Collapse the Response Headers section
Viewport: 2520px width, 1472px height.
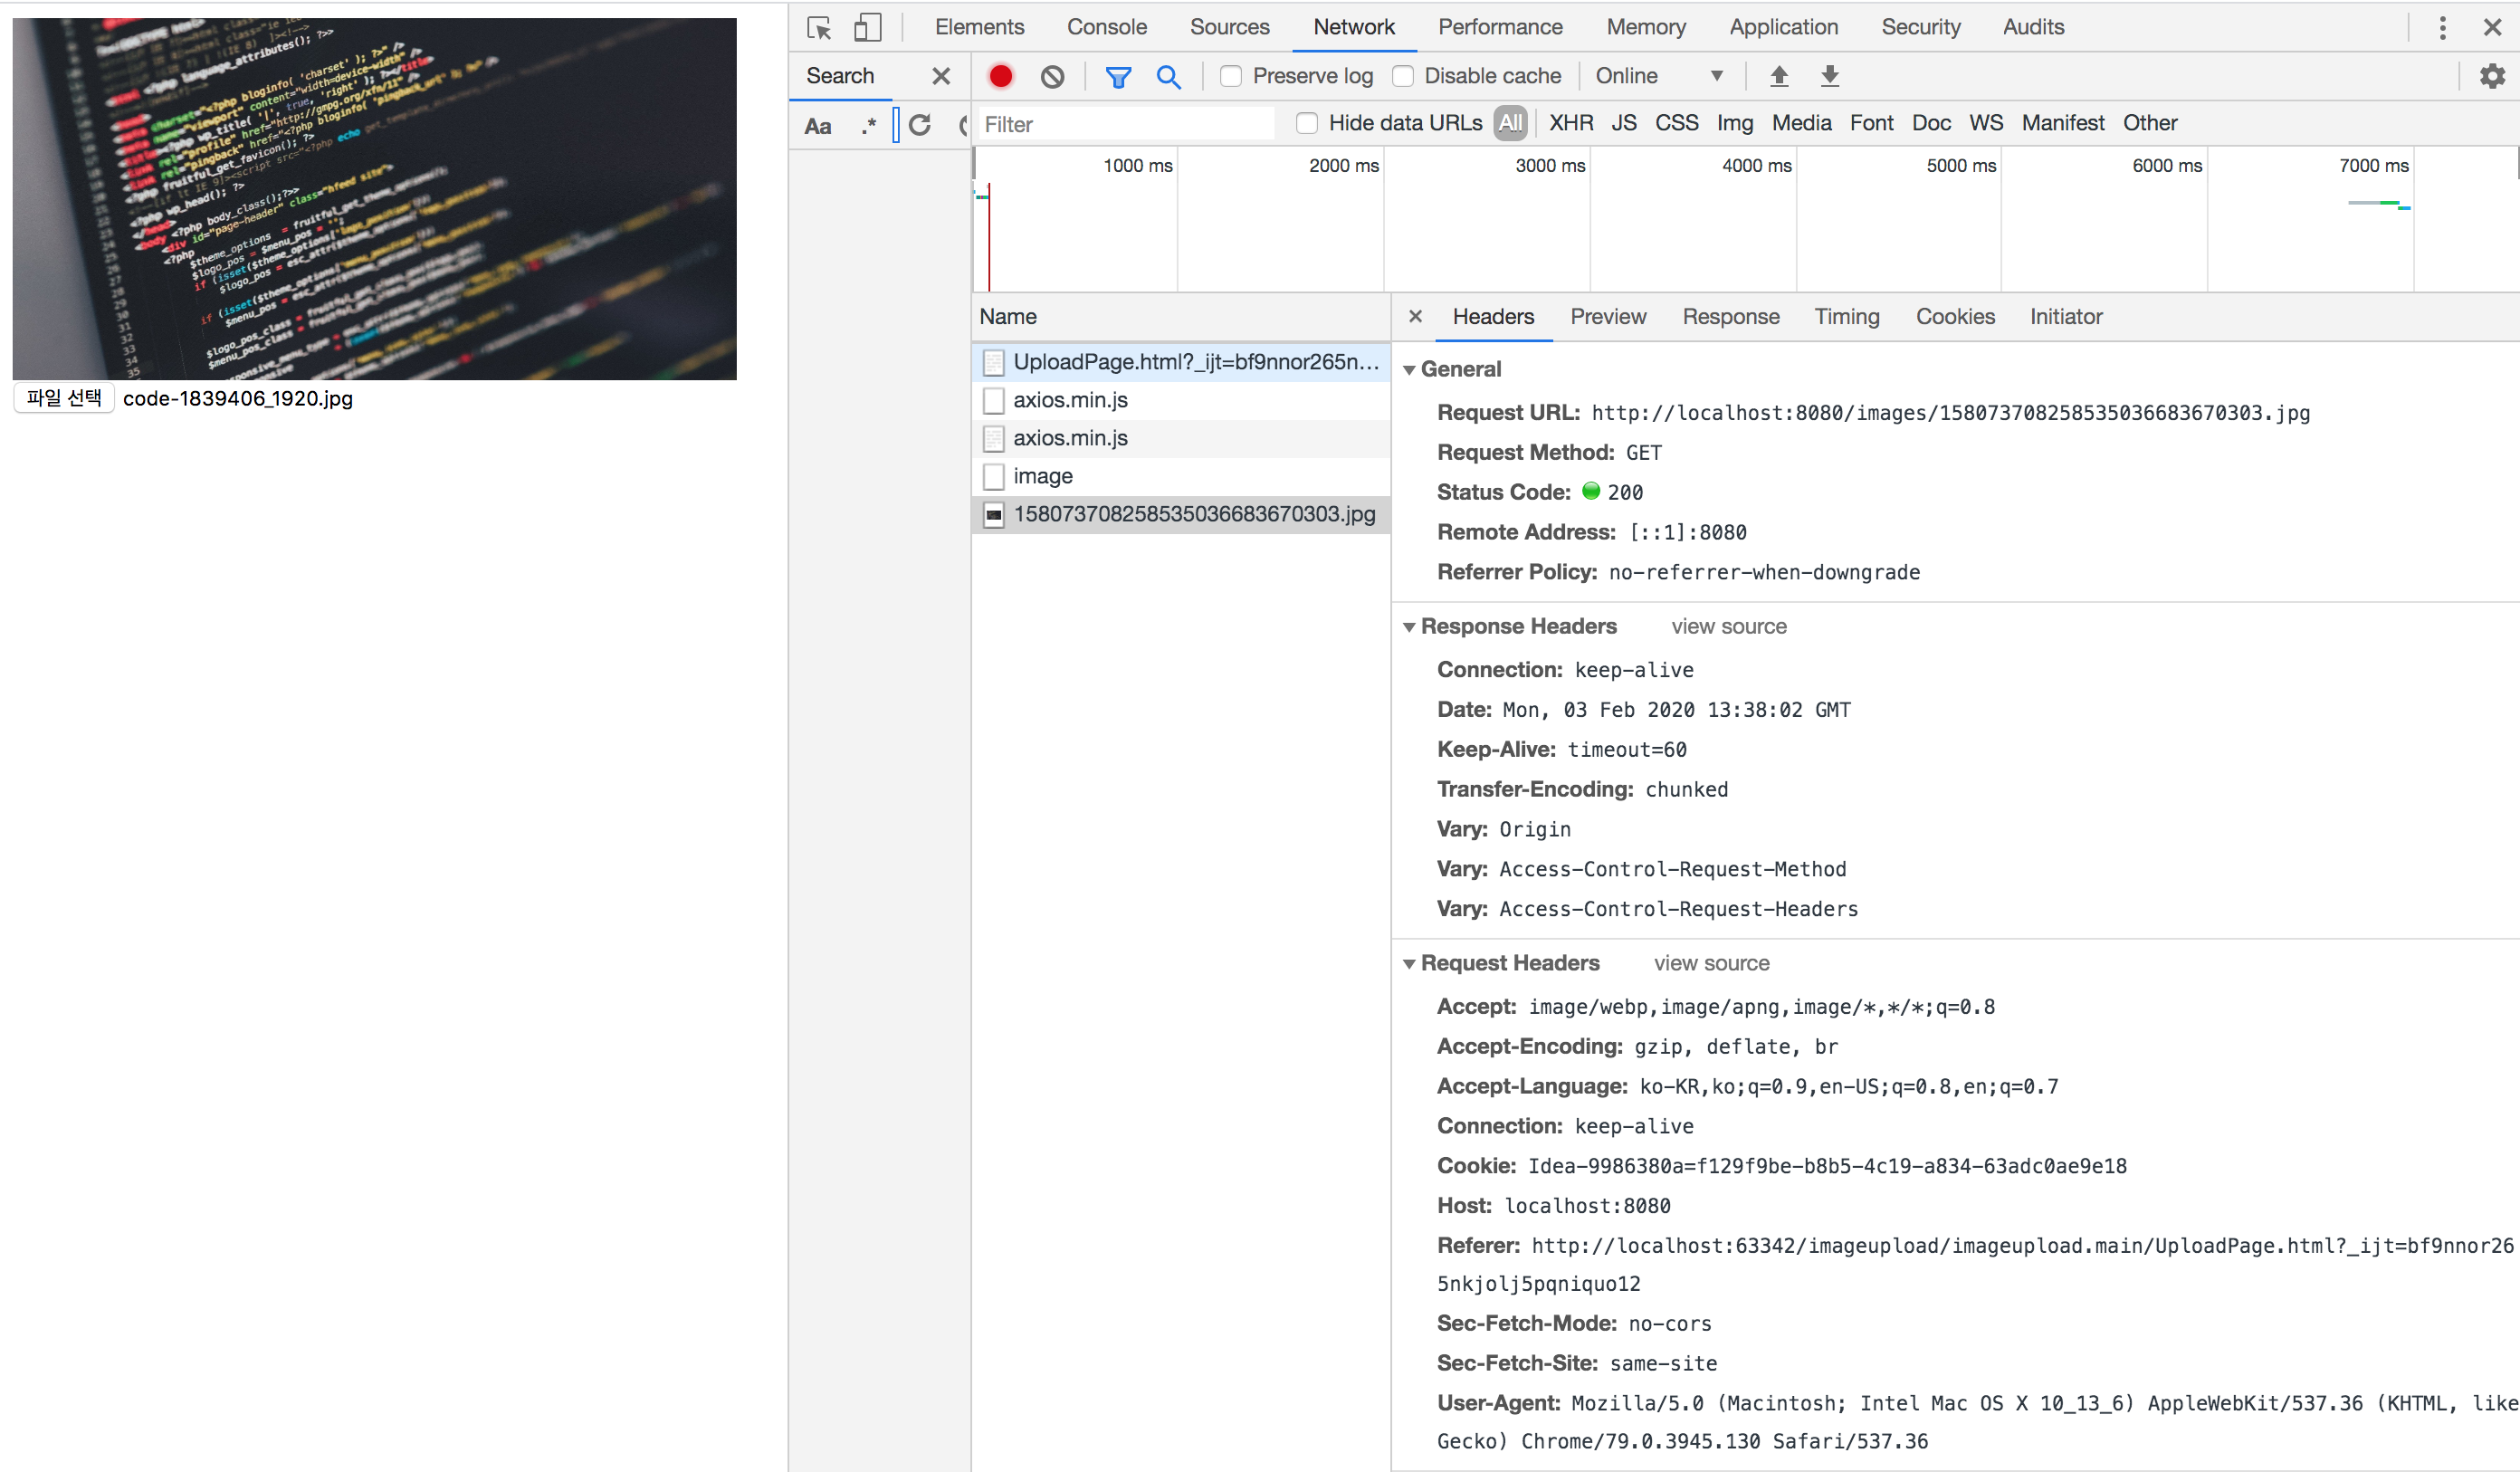1409,627
